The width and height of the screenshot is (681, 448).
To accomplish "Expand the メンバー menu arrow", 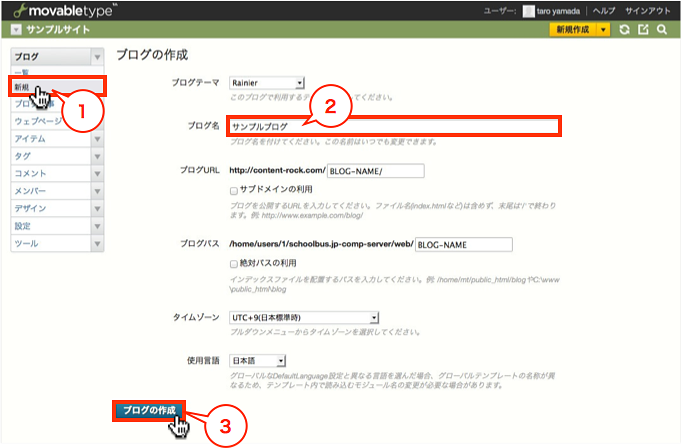I will (x=97, y=191).
